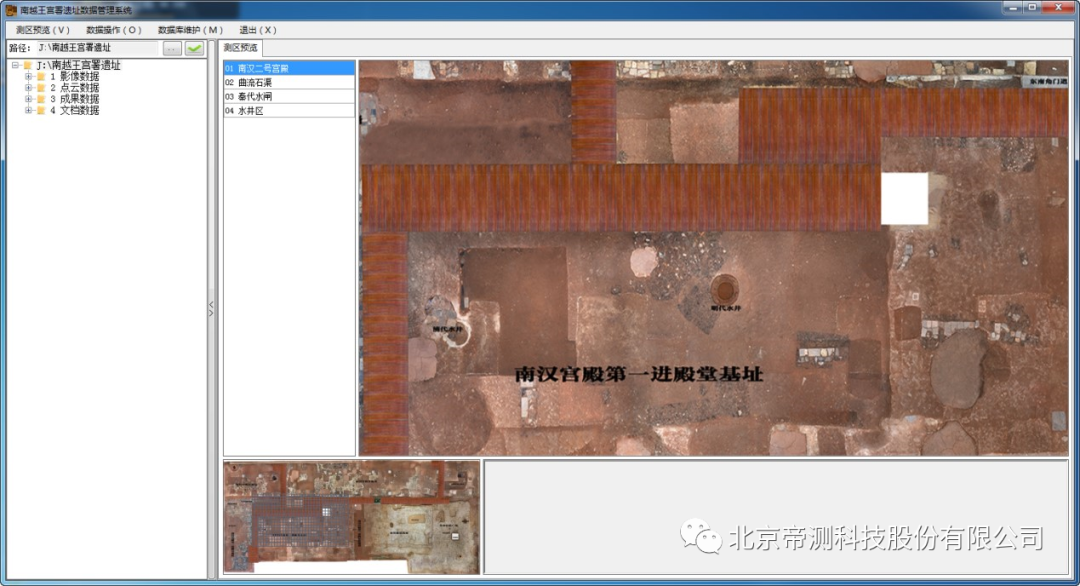This screenshot has height=586, width=1080.
Task: Click the green checkmark confirm path button
Action: point(194,47)
